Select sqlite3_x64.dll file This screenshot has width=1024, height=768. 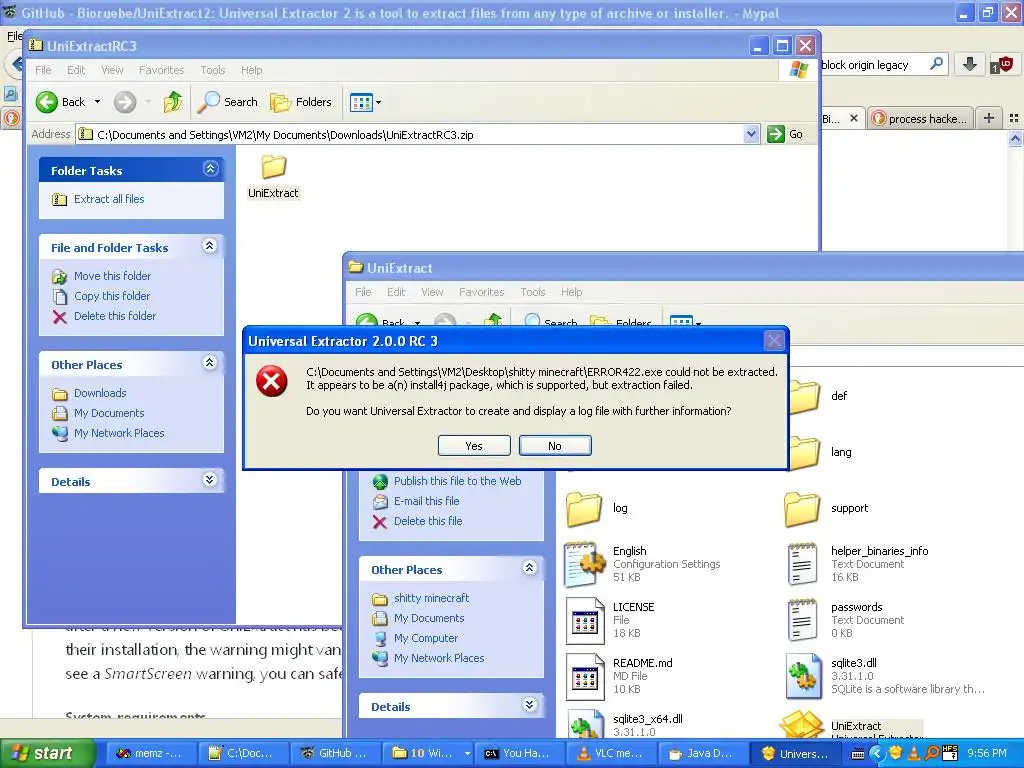pos(625,725)
